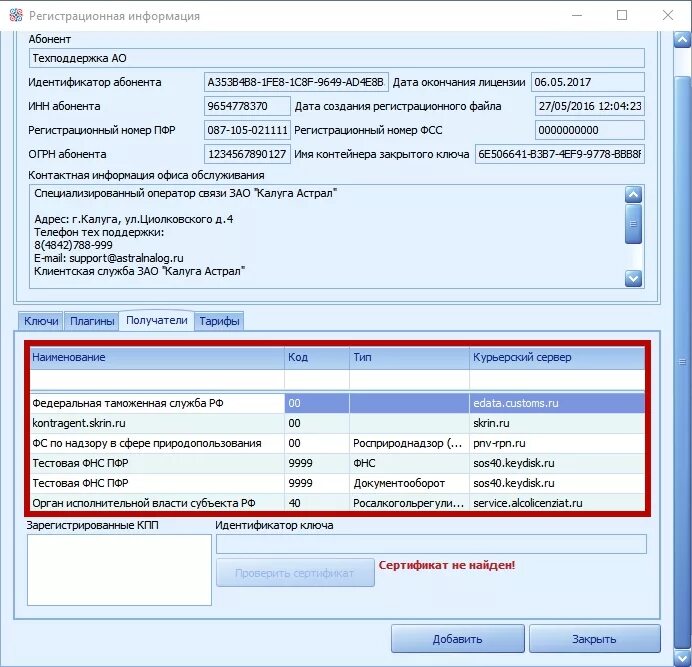Click the ОГРН абонента field
The image size is (692, 667).
coord(247,154)
